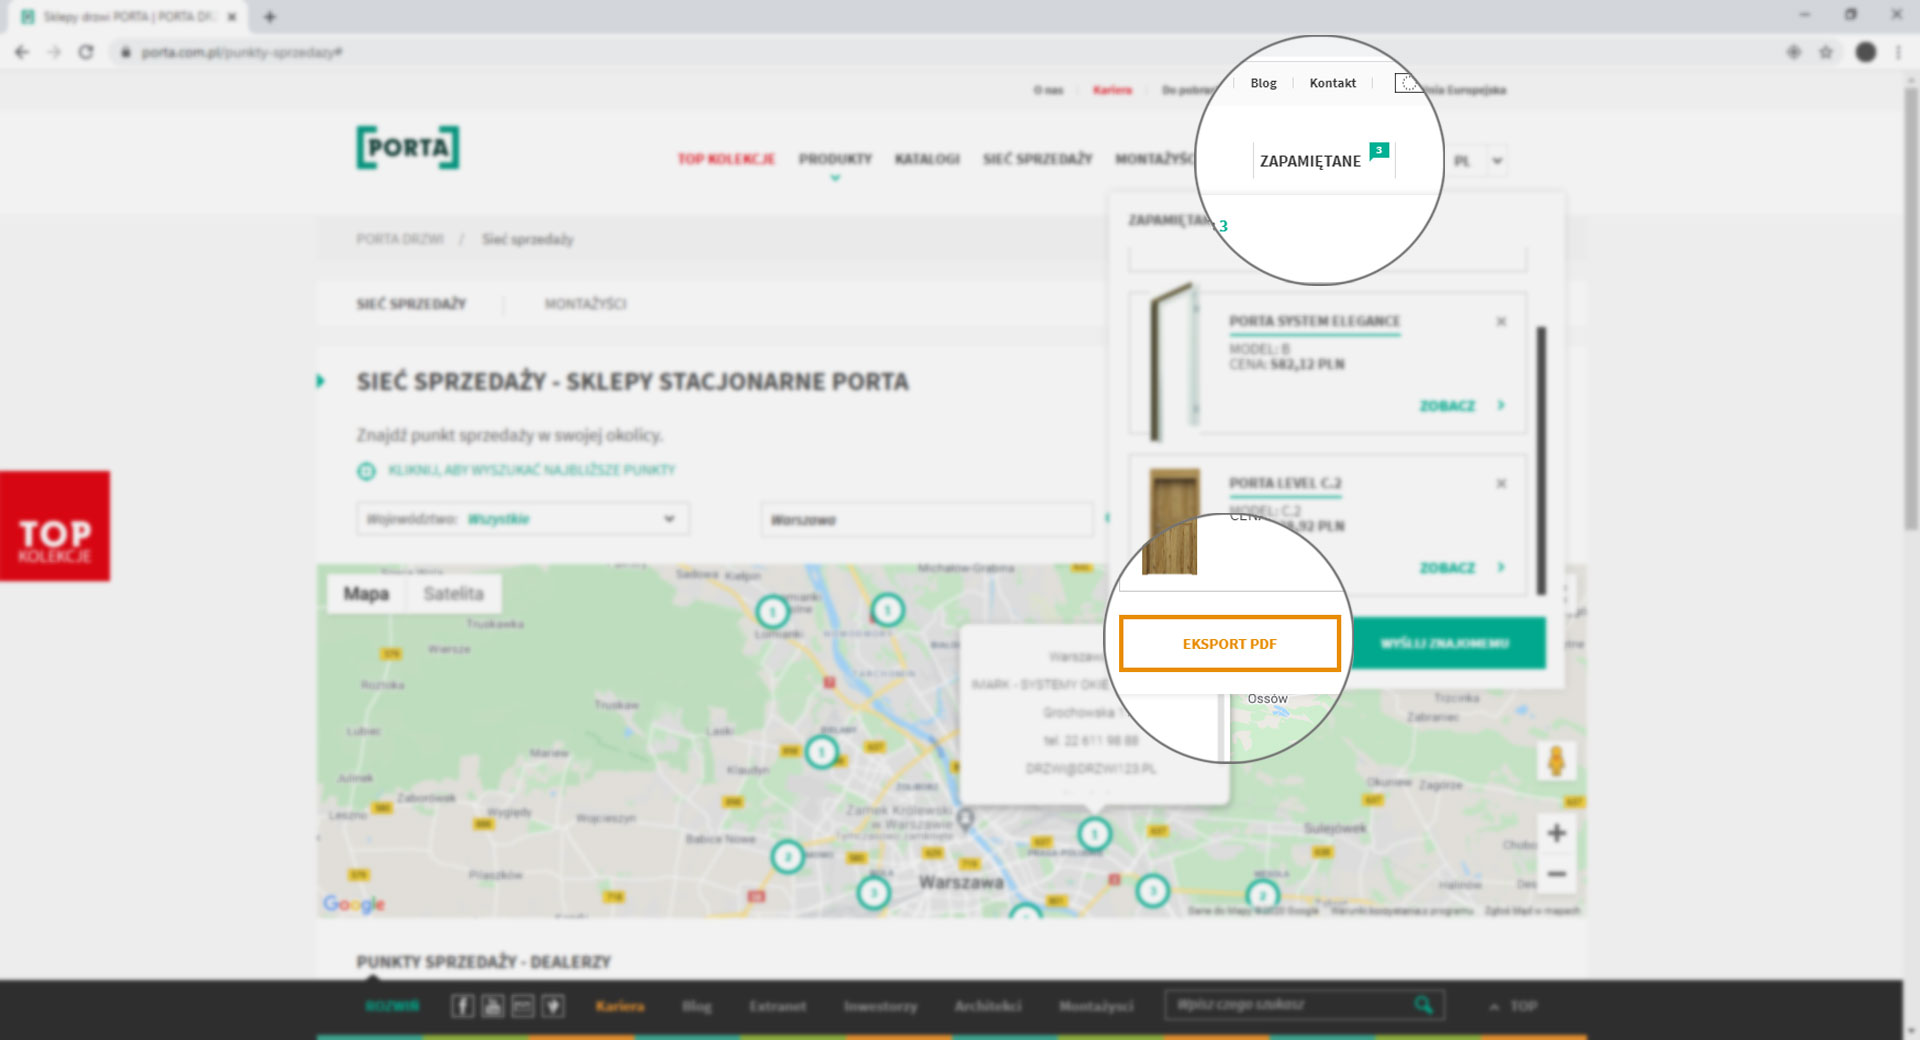Open KATALOGI in main menu

click(927, 159)
